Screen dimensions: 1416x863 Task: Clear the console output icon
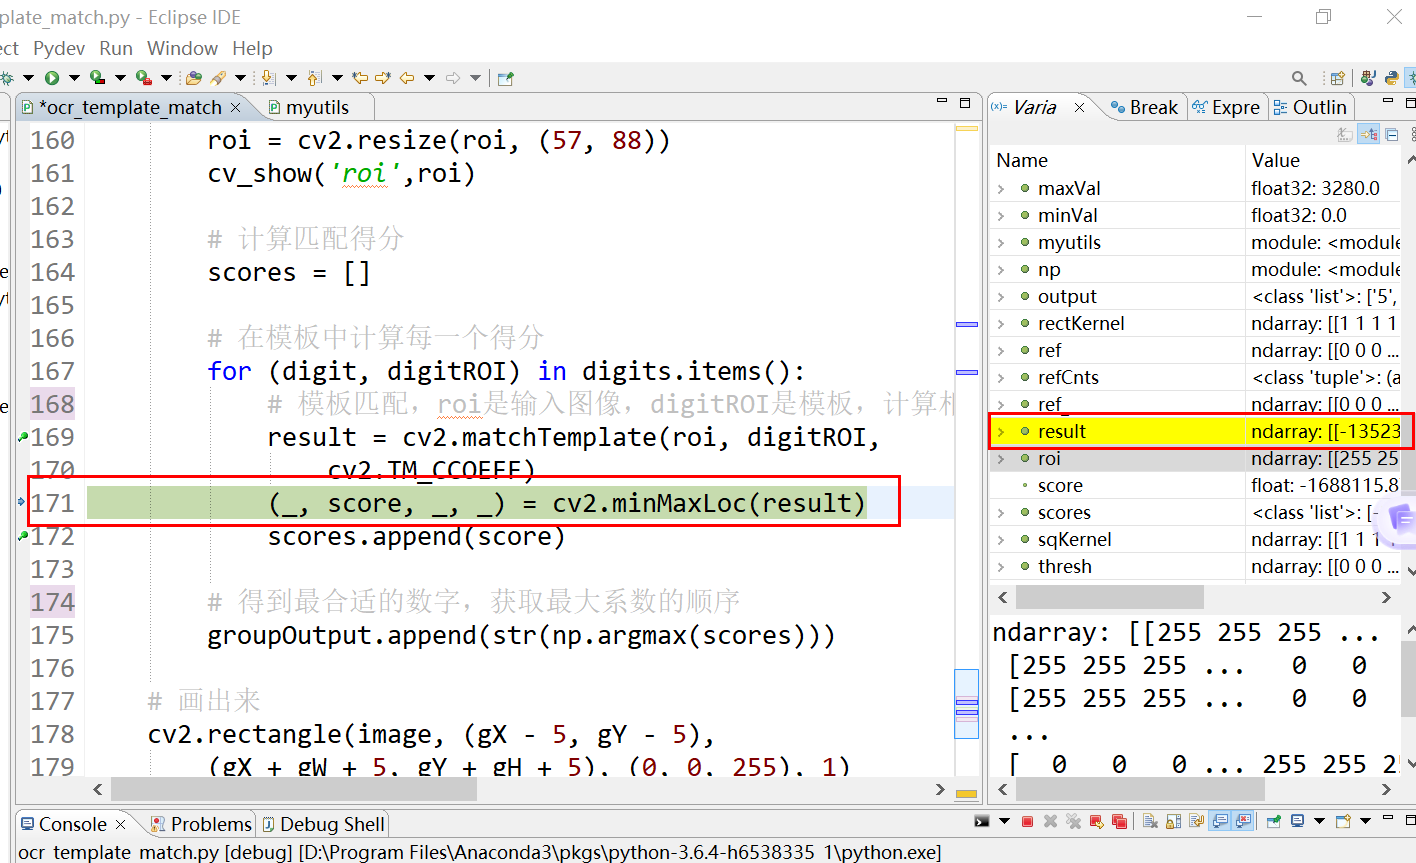[1149, 822]
